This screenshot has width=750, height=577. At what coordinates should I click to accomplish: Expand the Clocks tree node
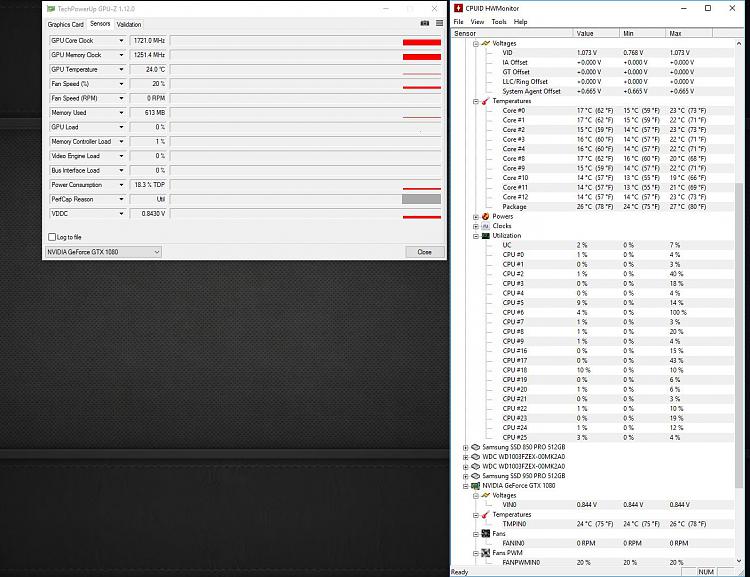point(476,226)
